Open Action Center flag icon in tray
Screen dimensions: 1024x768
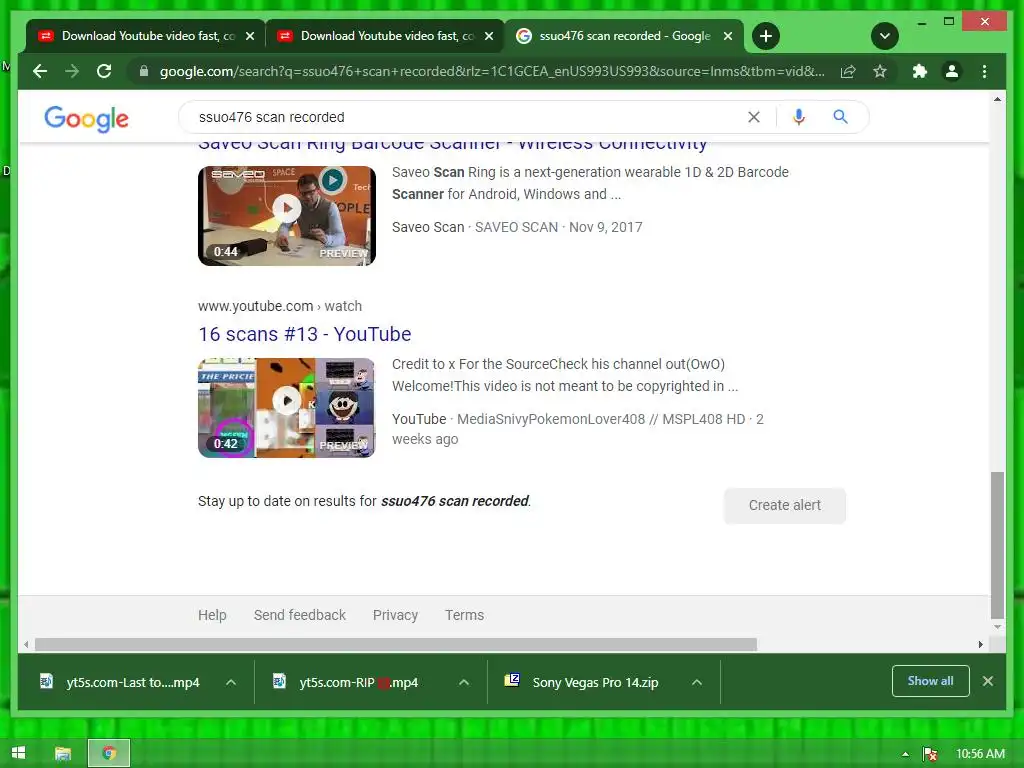coord(930,754)
